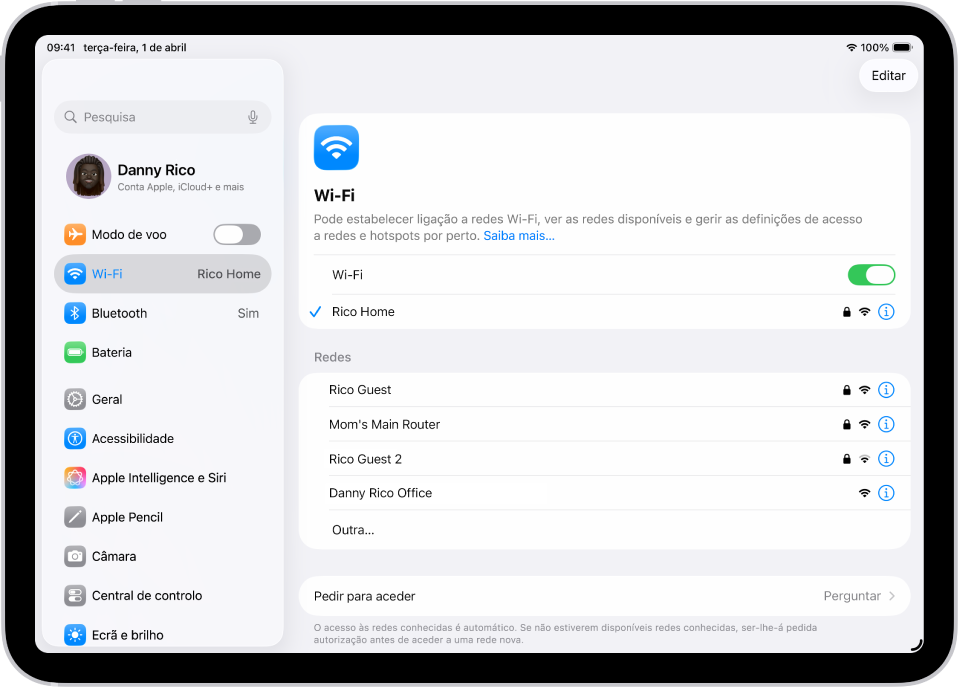The image size is (960, 692).
Task: Open info for Rico Home network
Action: [x=886, y=312]
